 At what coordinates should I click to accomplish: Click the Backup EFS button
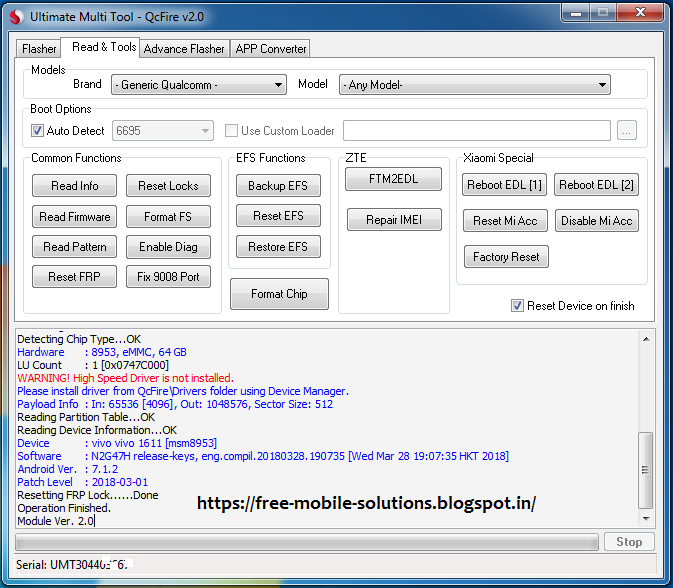pos(278,185)
